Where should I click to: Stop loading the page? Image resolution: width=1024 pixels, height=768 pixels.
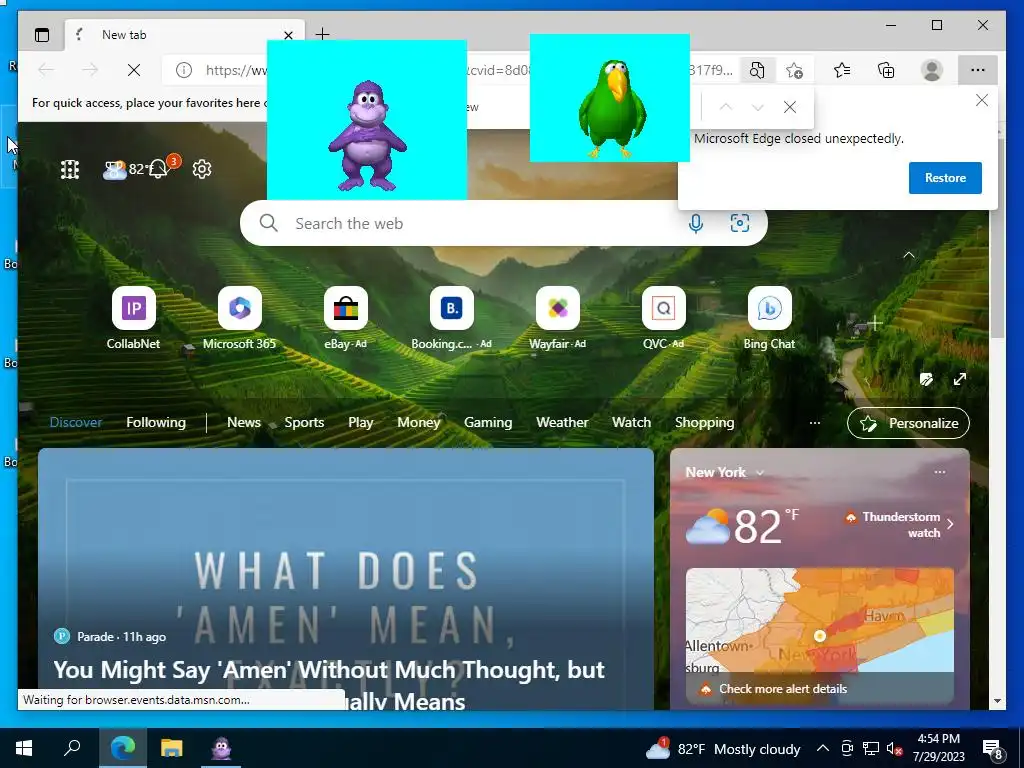point(134,70)
